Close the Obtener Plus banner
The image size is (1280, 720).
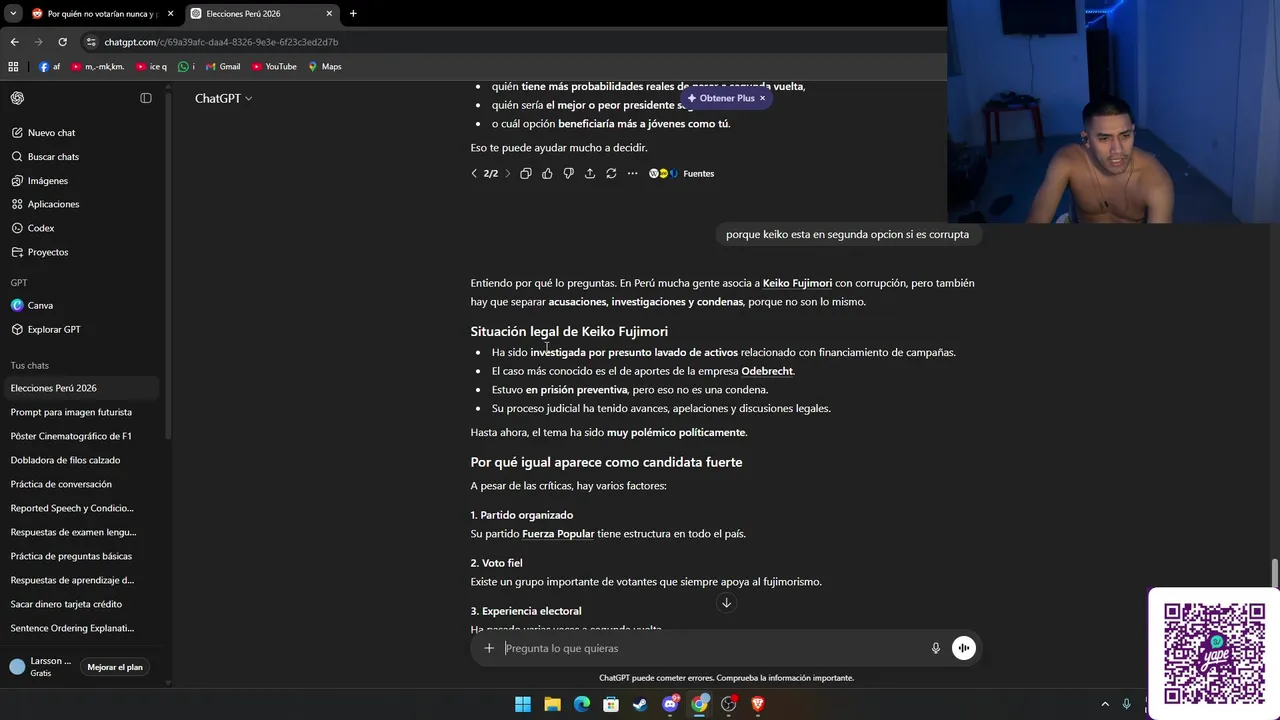(762, 98)
